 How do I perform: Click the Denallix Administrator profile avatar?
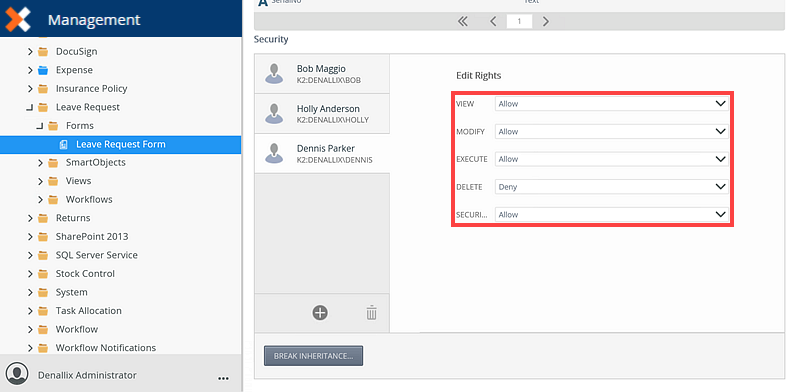pyautogui.click(x=18, y=373)
